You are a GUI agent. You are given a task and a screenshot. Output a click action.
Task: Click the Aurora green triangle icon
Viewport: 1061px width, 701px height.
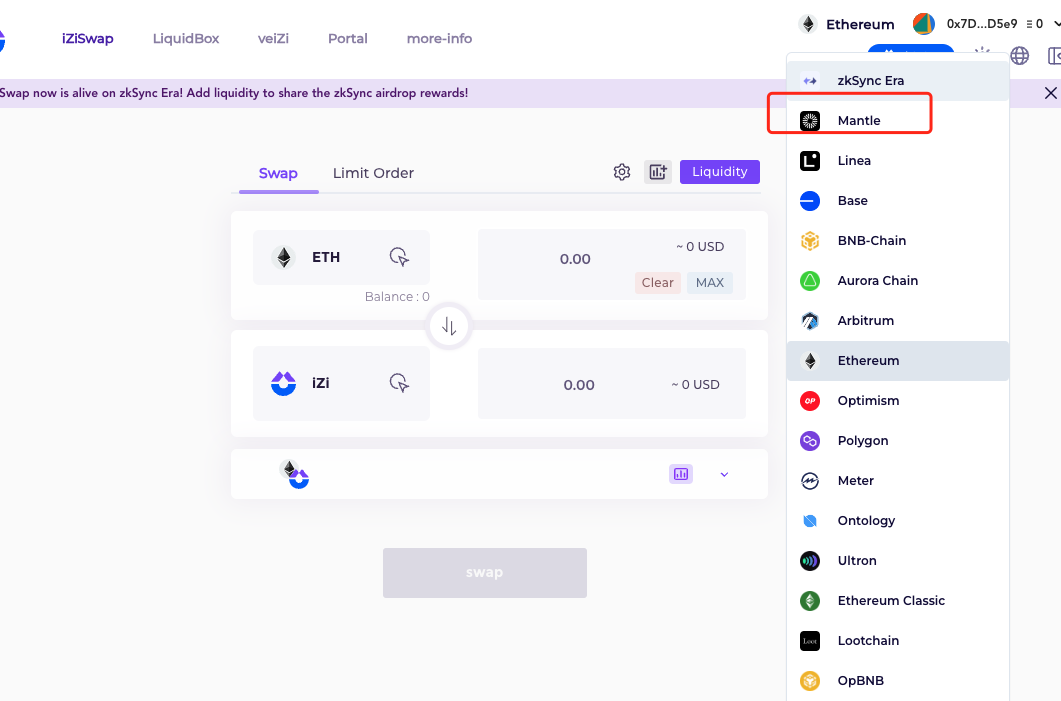(x=810, y=280)
